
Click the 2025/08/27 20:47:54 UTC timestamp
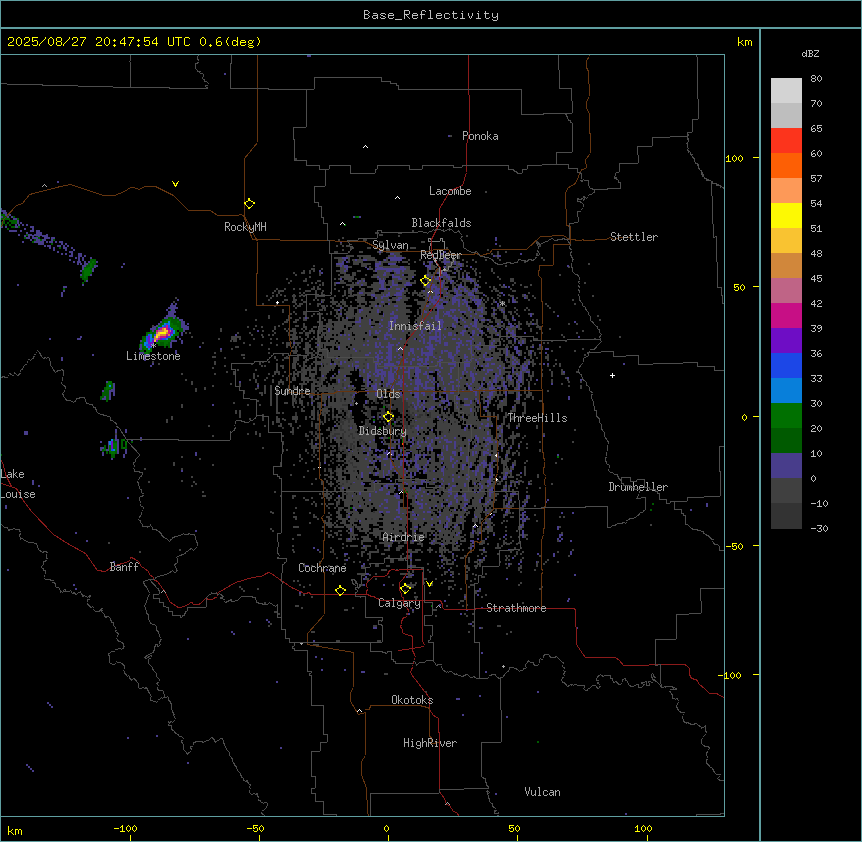(x=99, y=42)
